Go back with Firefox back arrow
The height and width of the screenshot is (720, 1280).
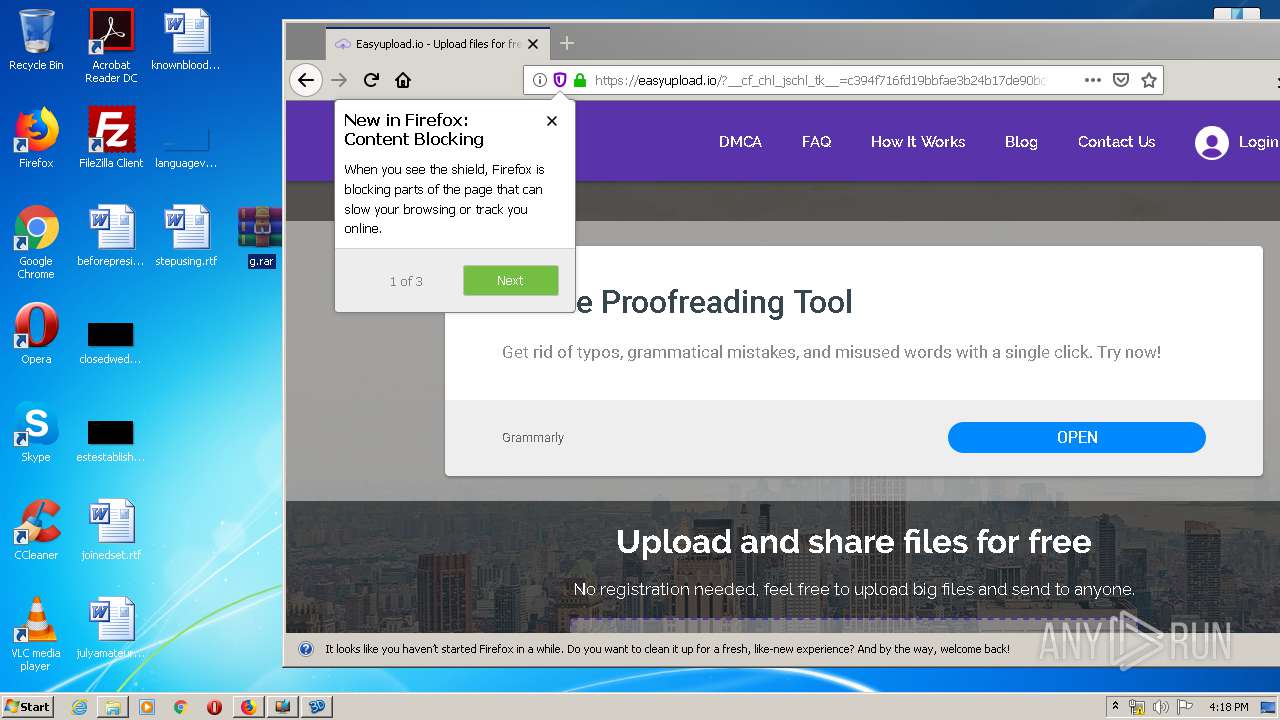306,80
